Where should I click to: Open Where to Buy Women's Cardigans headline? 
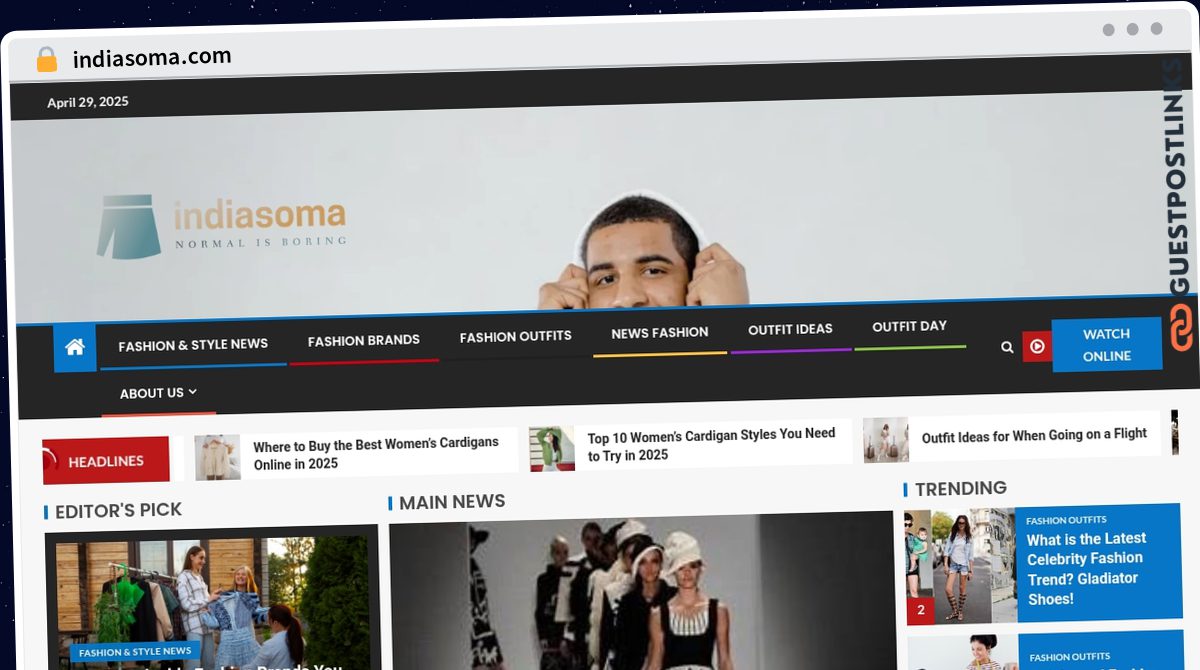375,454
